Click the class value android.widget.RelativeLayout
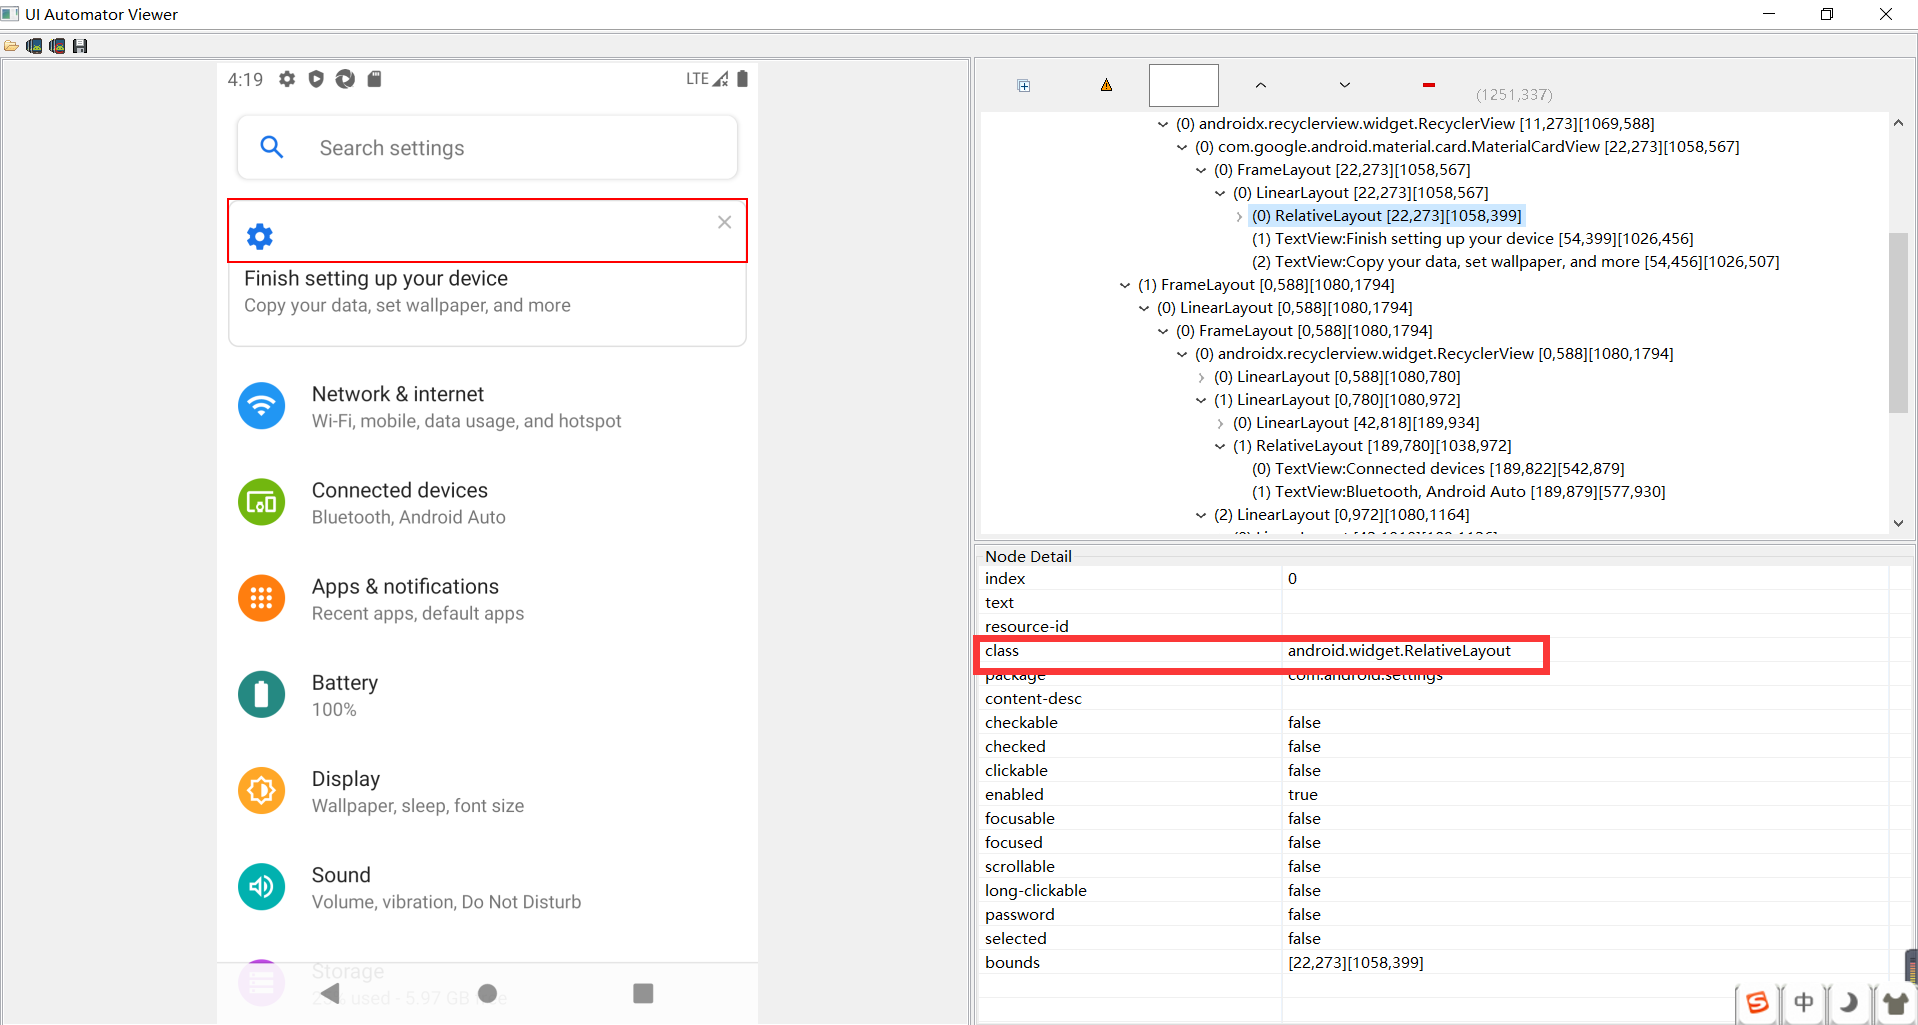This screenshot has height=1025, width=1918. 1399,651
